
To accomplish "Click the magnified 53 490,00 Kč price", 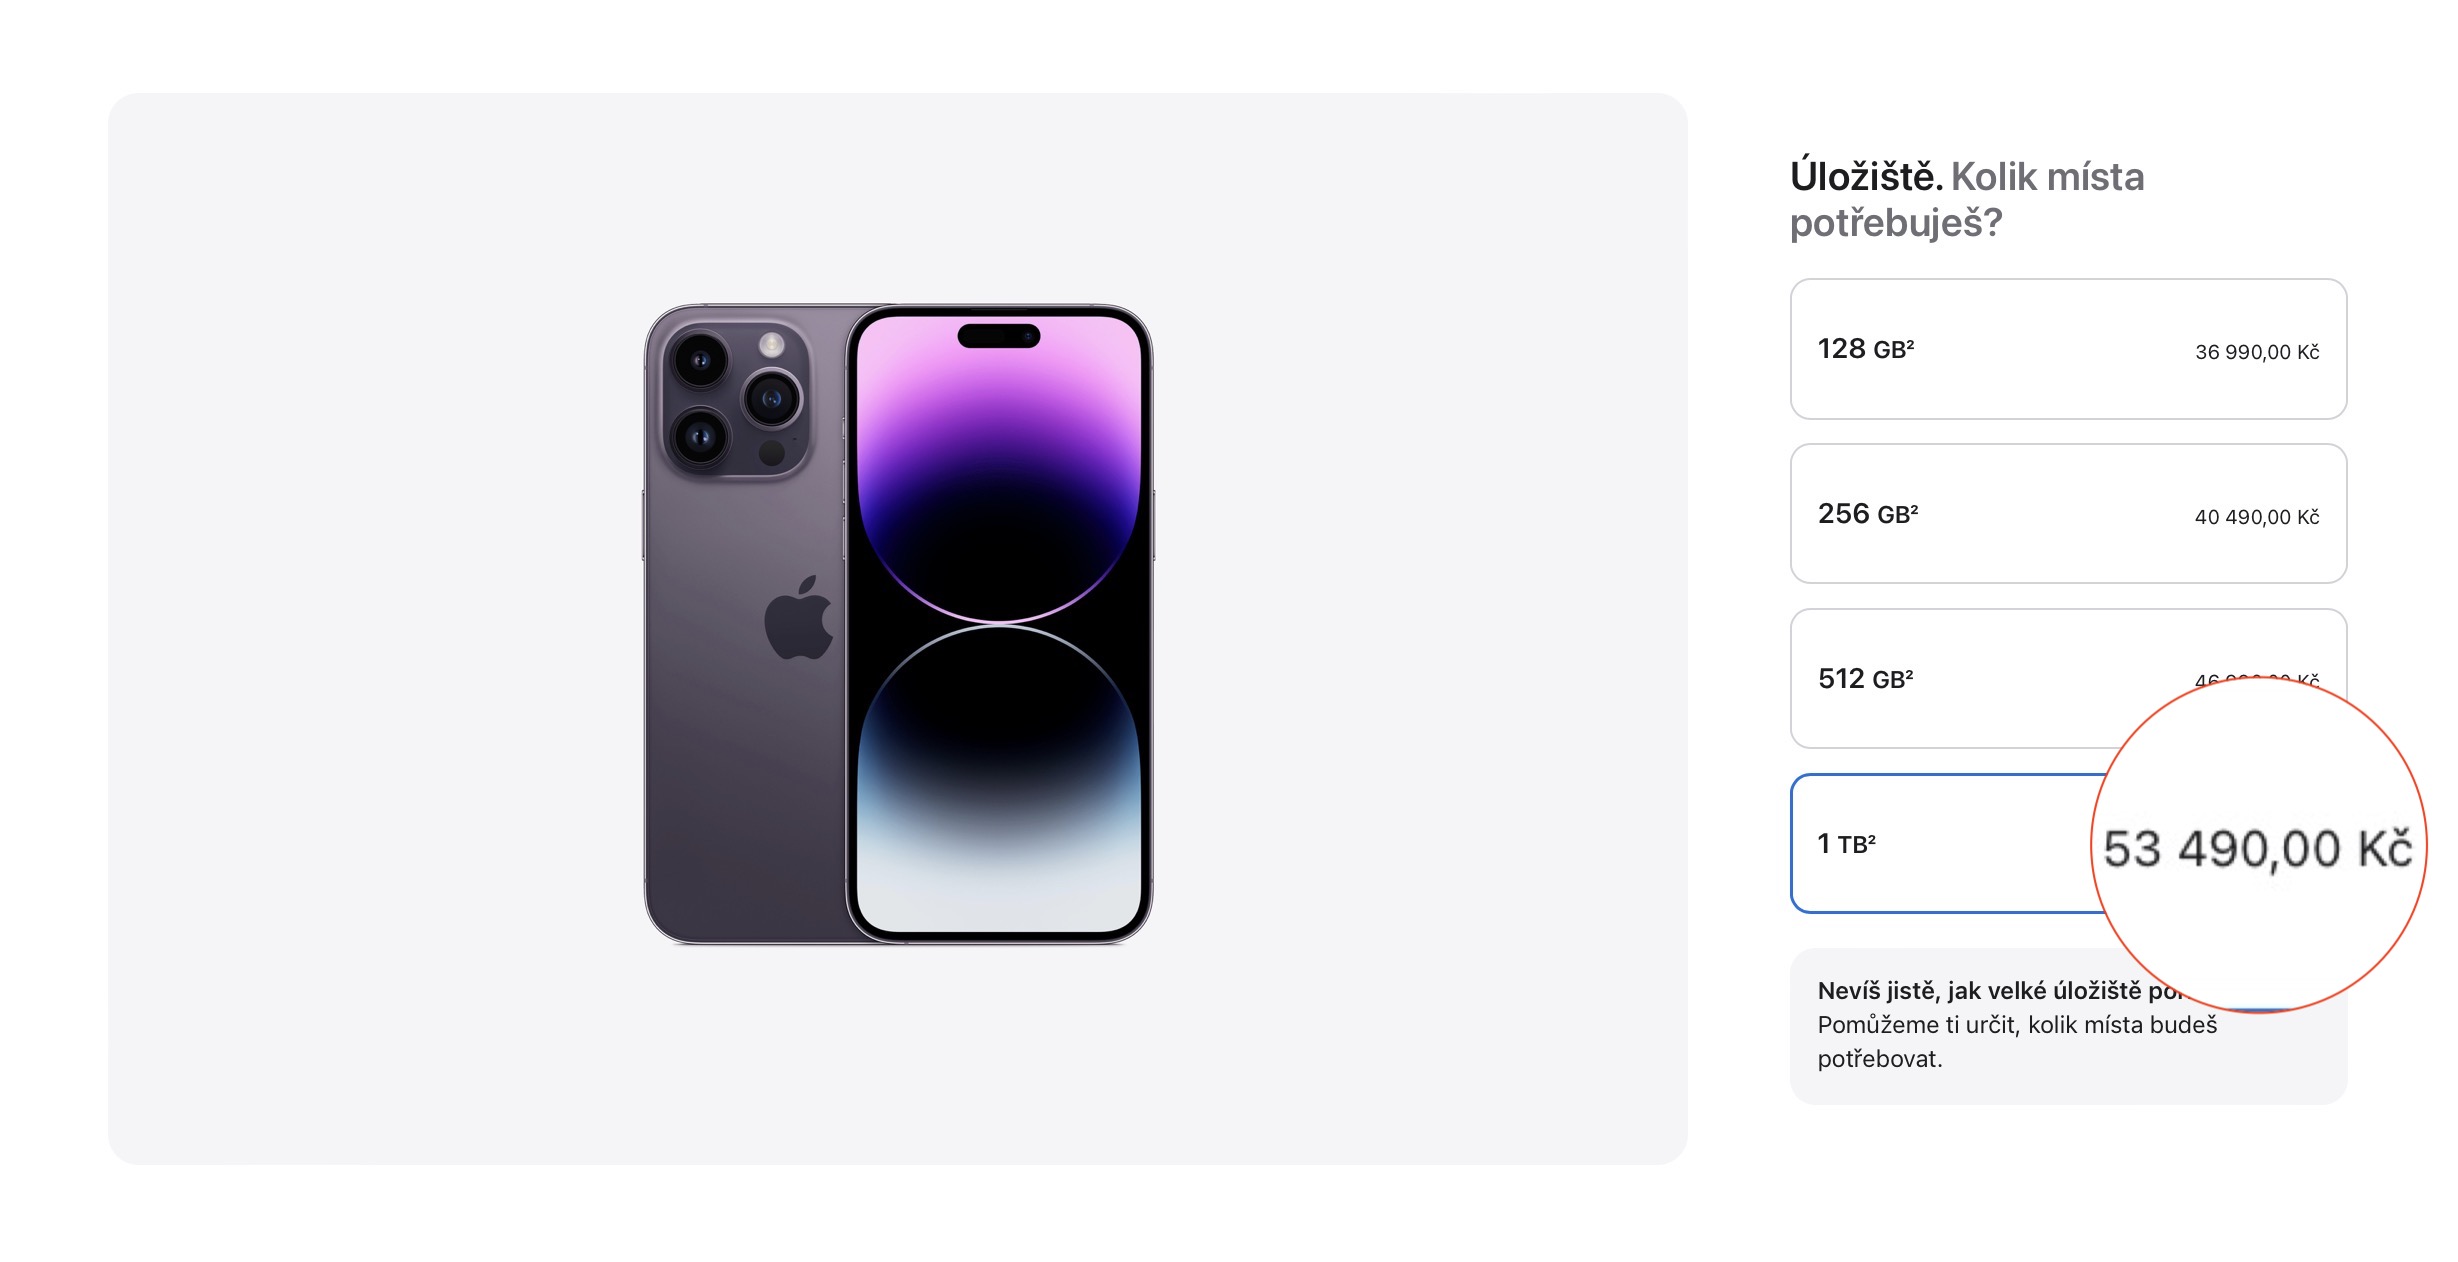I will coord(2256,850).
